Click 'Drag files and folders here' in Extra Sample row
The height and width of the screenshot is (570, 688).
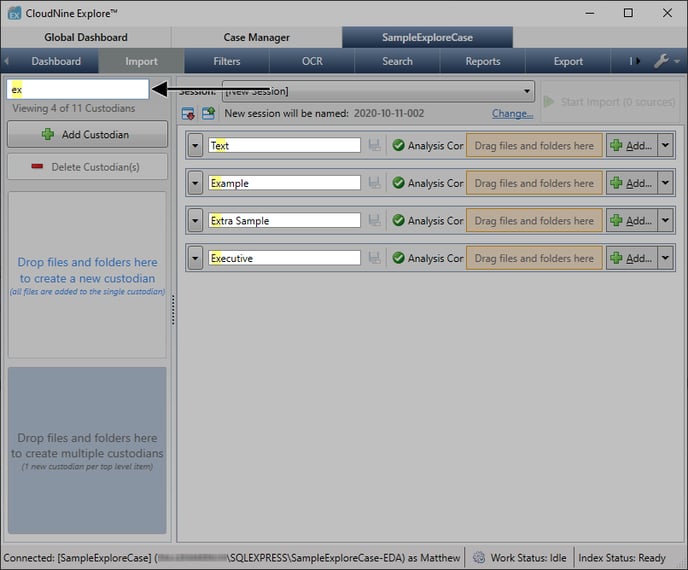[x=534, y=220]
